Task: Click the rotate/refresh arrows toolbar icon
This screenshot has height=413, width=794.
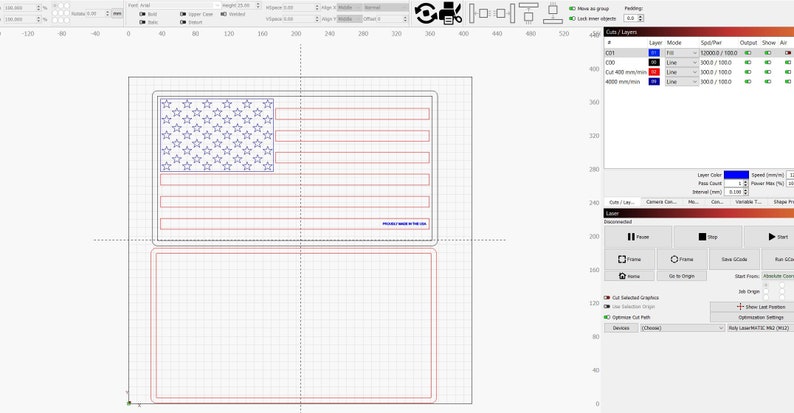Action: coord(425,13)
